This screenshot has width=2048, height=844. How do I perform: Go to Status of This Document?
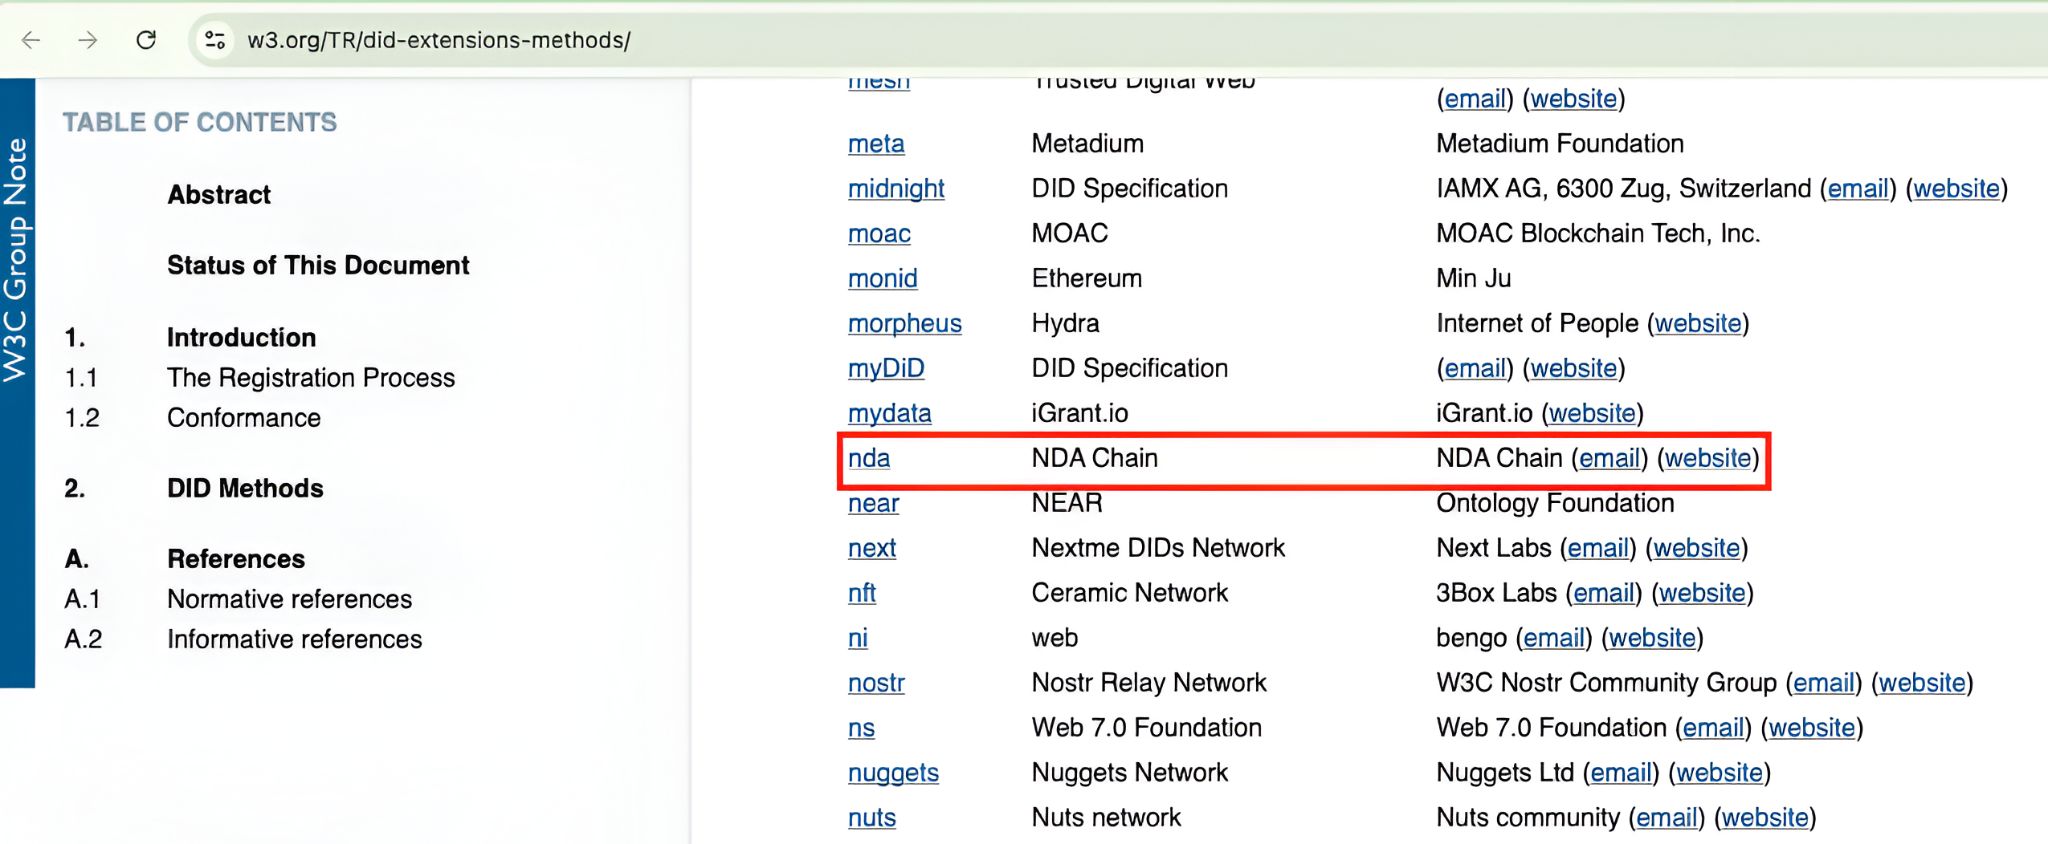[x=318, y=265]
